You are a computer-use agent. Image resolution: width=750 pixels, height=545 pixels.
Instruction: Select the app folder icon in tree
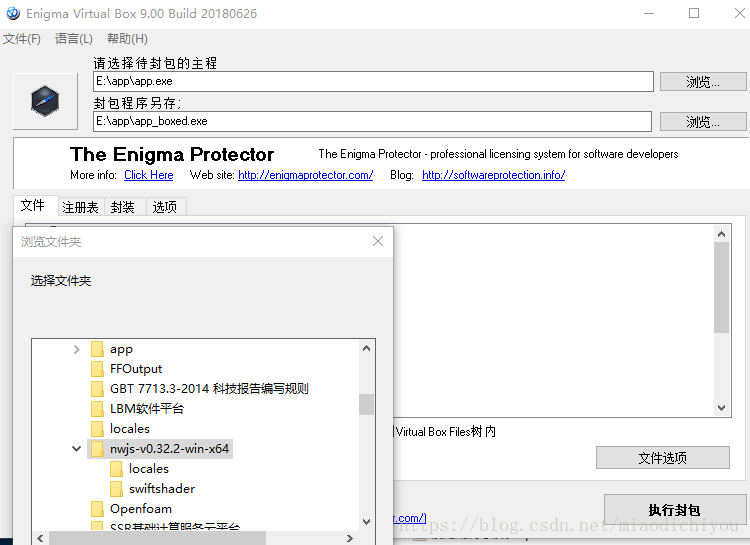97,349
